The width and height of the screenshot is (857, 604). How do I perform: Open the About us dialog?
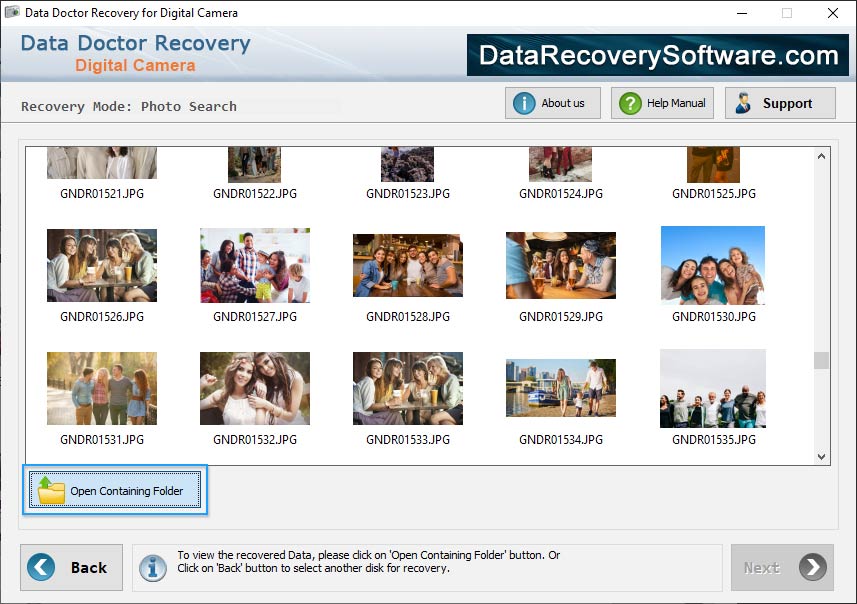click(552, 102)
